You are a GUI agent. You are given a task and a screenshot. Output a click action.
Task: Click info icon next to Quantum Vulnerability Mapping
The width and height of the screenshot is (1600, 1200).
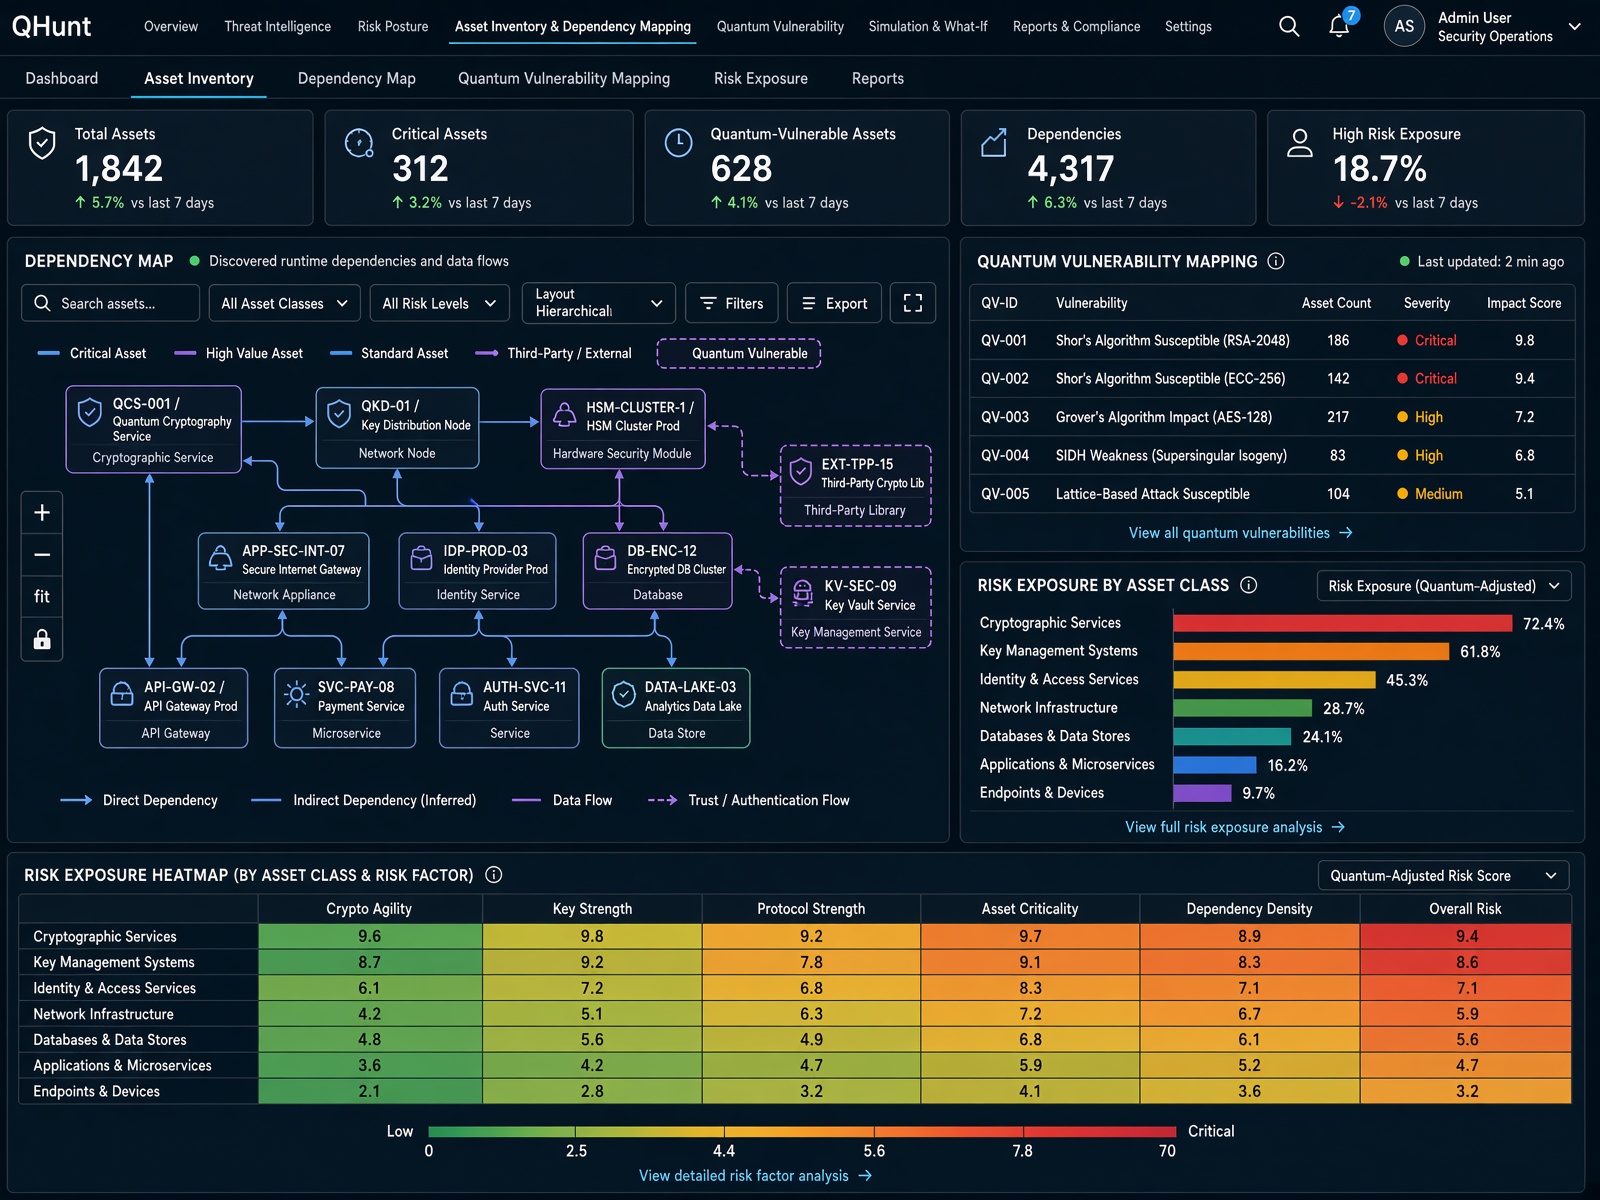point(1276,261)
